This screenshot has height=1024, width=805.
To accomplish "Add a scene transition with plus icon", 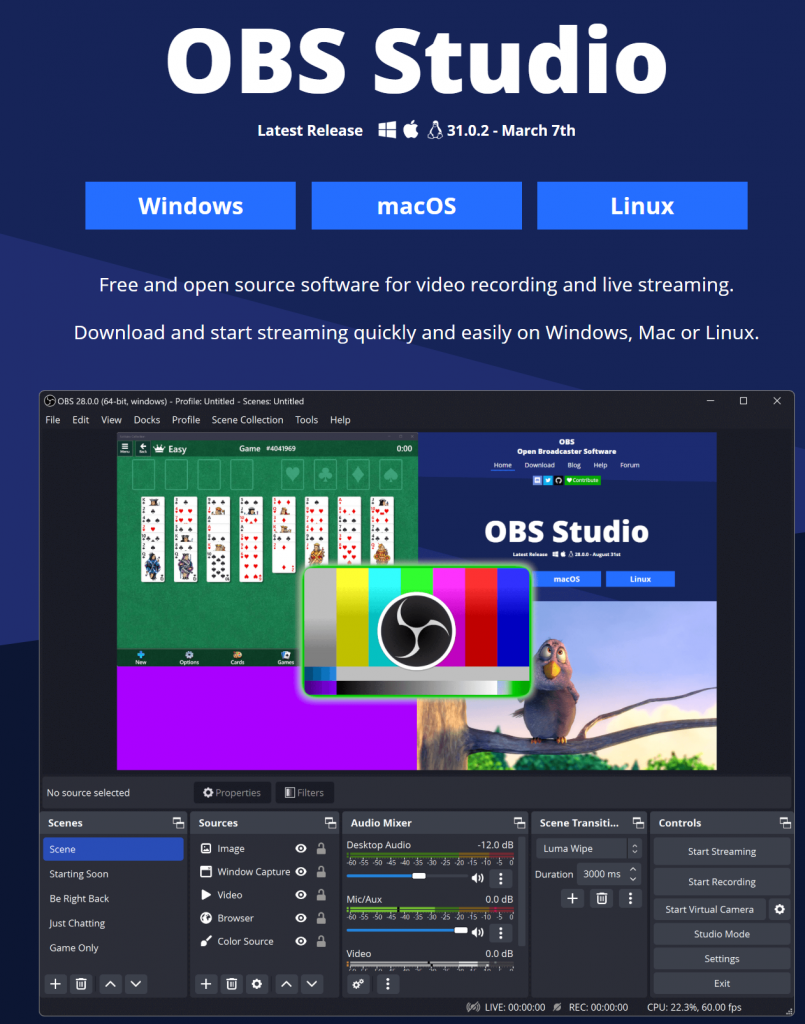I will 572,899.
